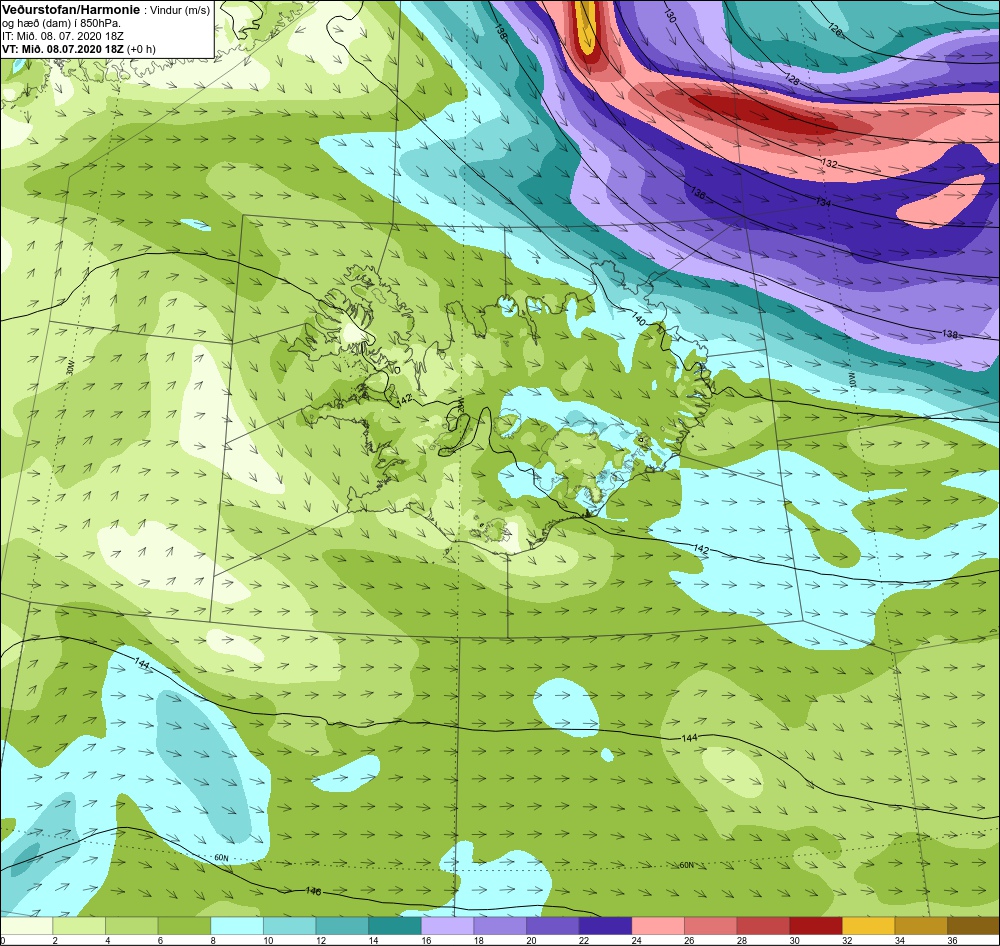Screen dimensions: 1000x946
Task: Click the 2–4 m/s pale green legend swatch
Action: pos(79,925)
